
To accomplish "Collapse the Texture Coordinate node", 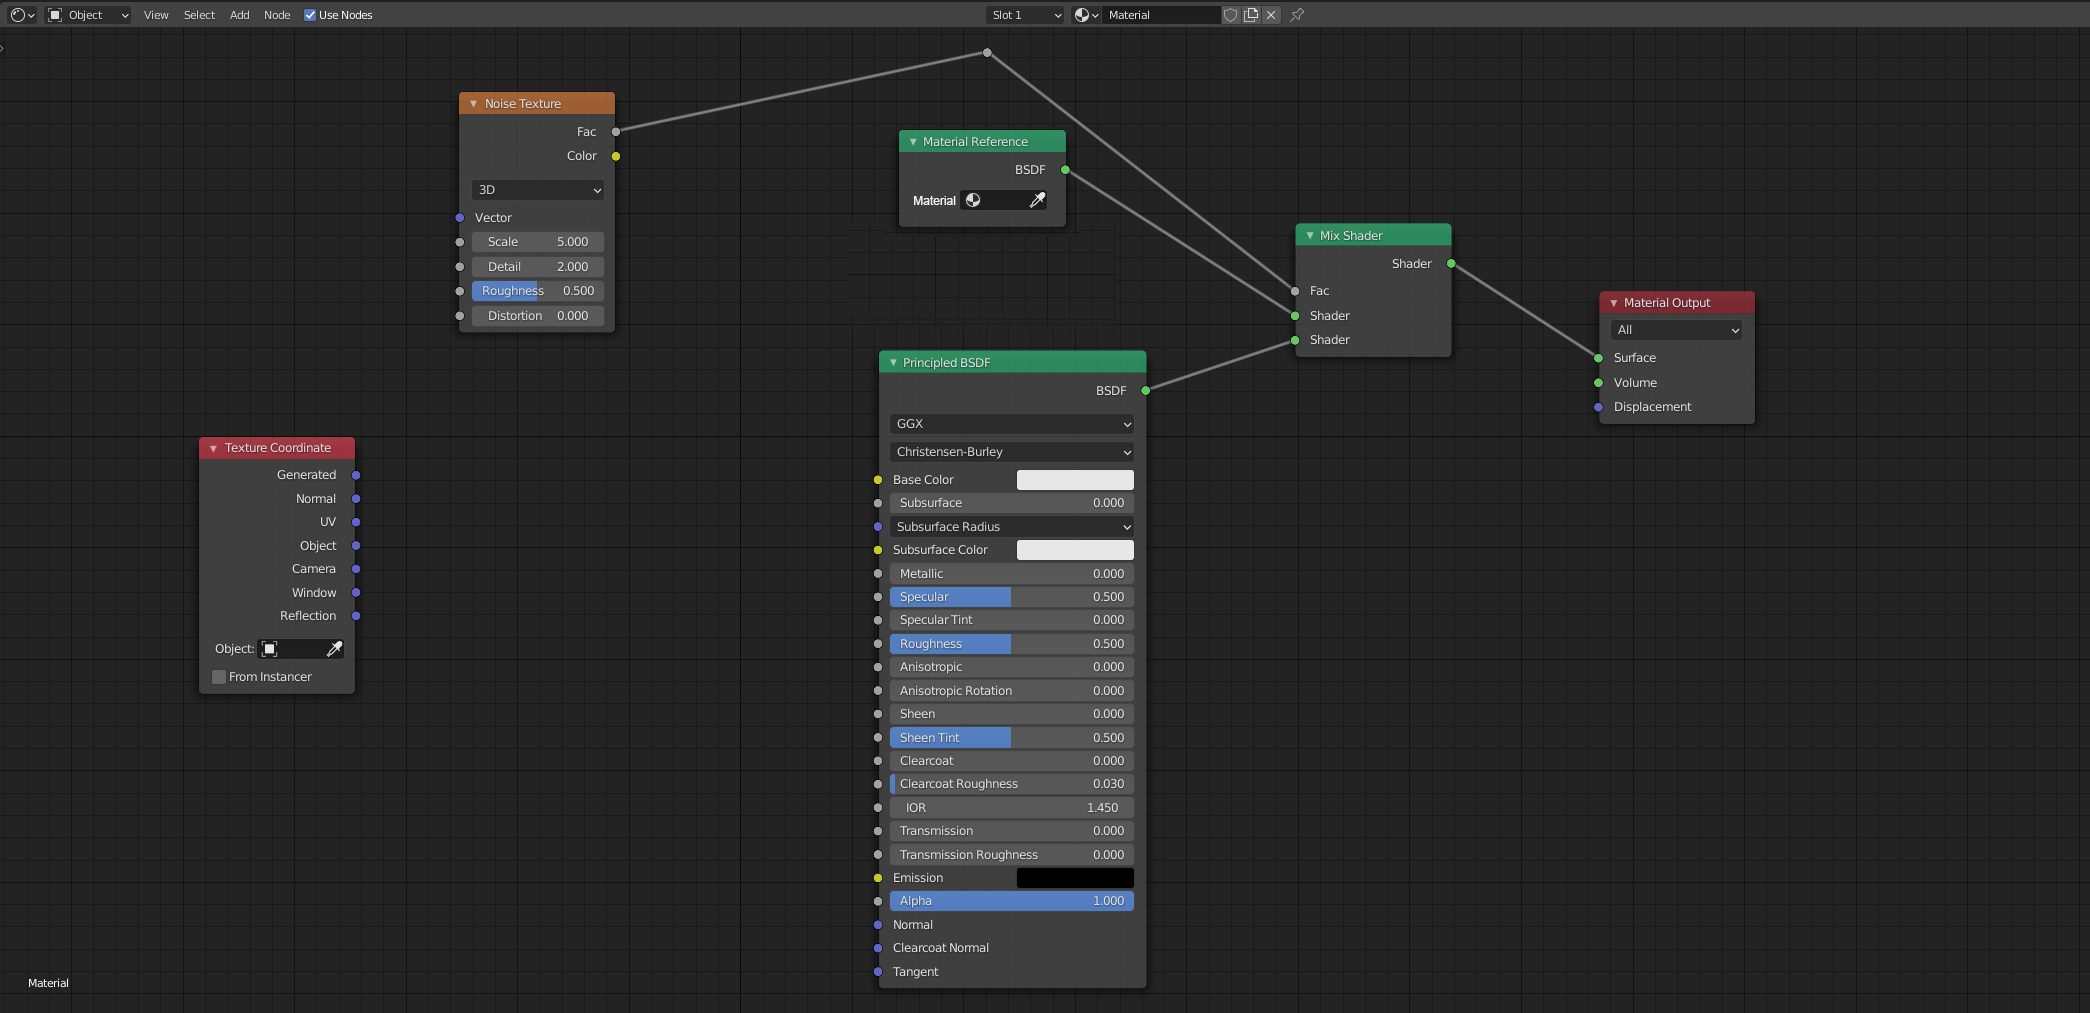I will (214, 448).
